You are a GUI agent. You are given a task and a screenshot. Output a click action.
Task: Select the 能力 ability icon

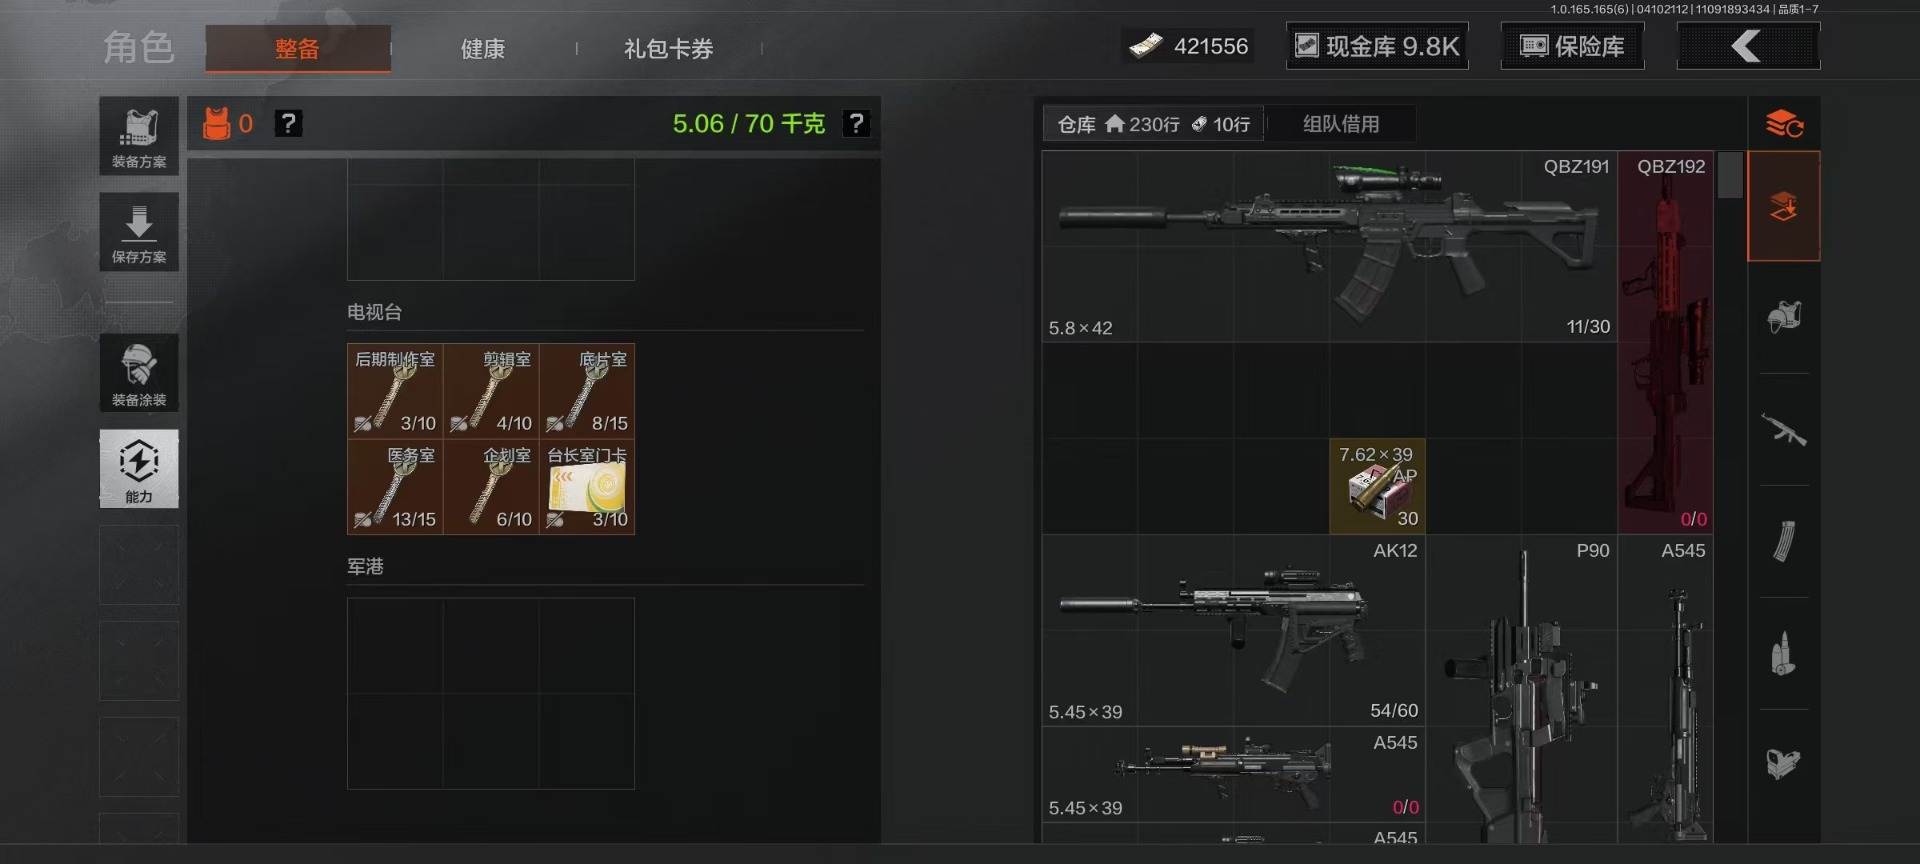(139, 469)
